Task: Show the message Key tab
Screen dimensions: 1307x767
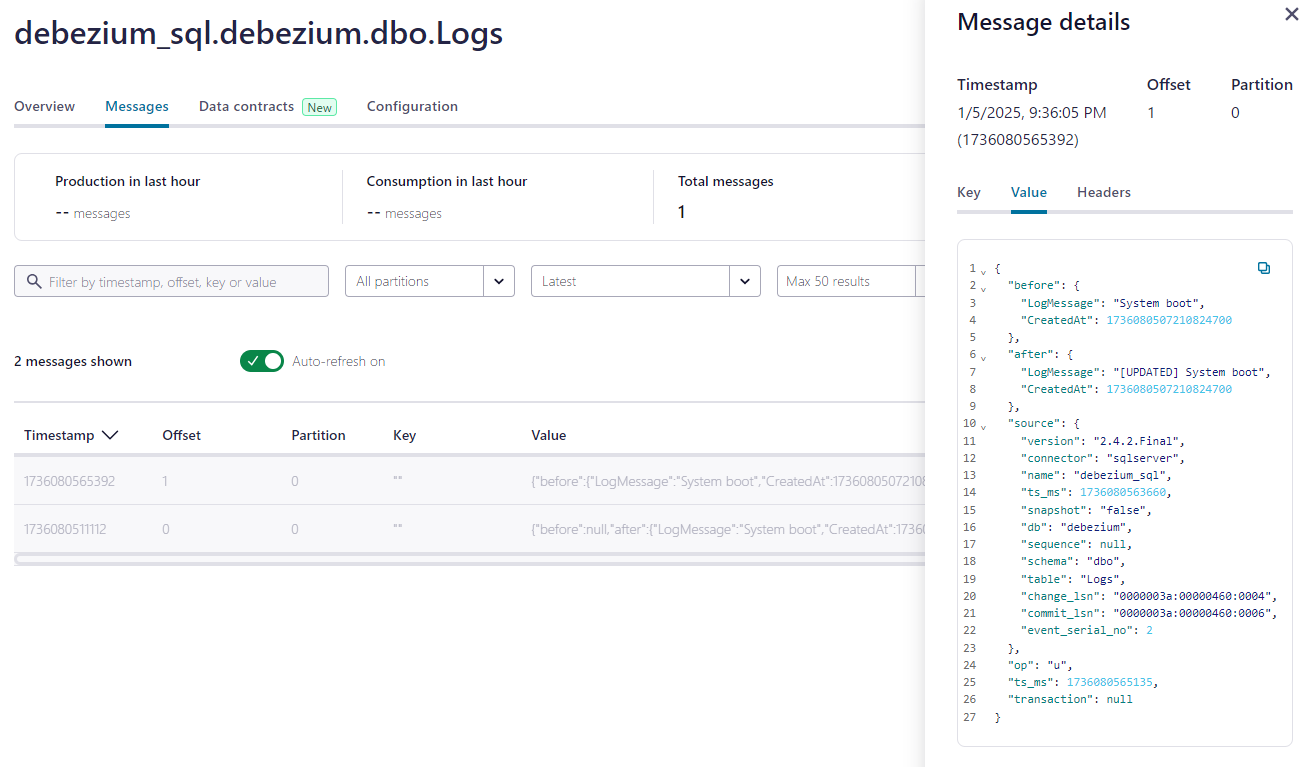Action: [969, 192]
